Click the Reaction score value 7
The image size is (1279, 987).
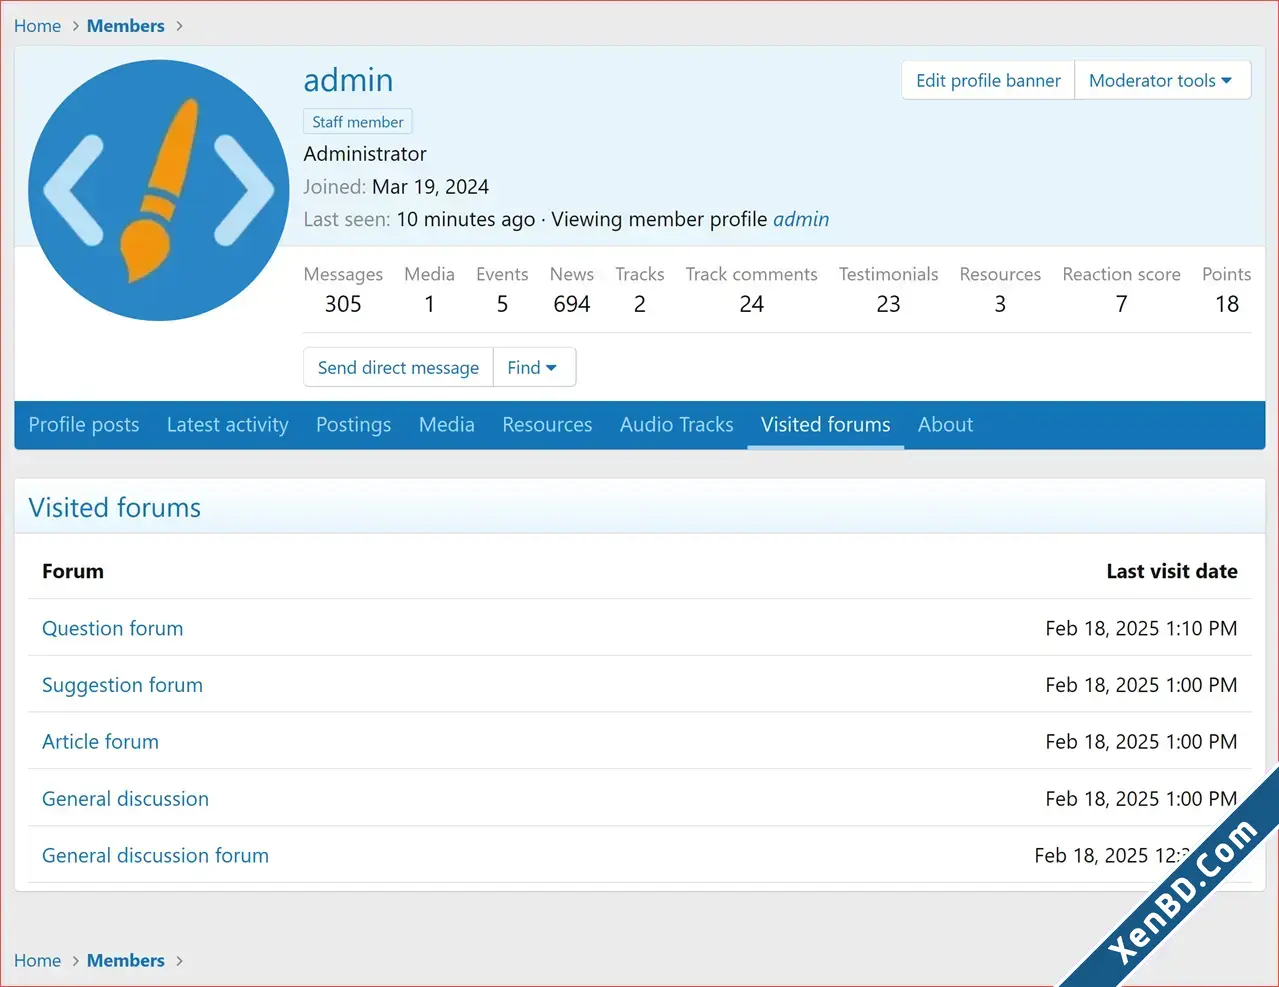[x=1122, y=304]
